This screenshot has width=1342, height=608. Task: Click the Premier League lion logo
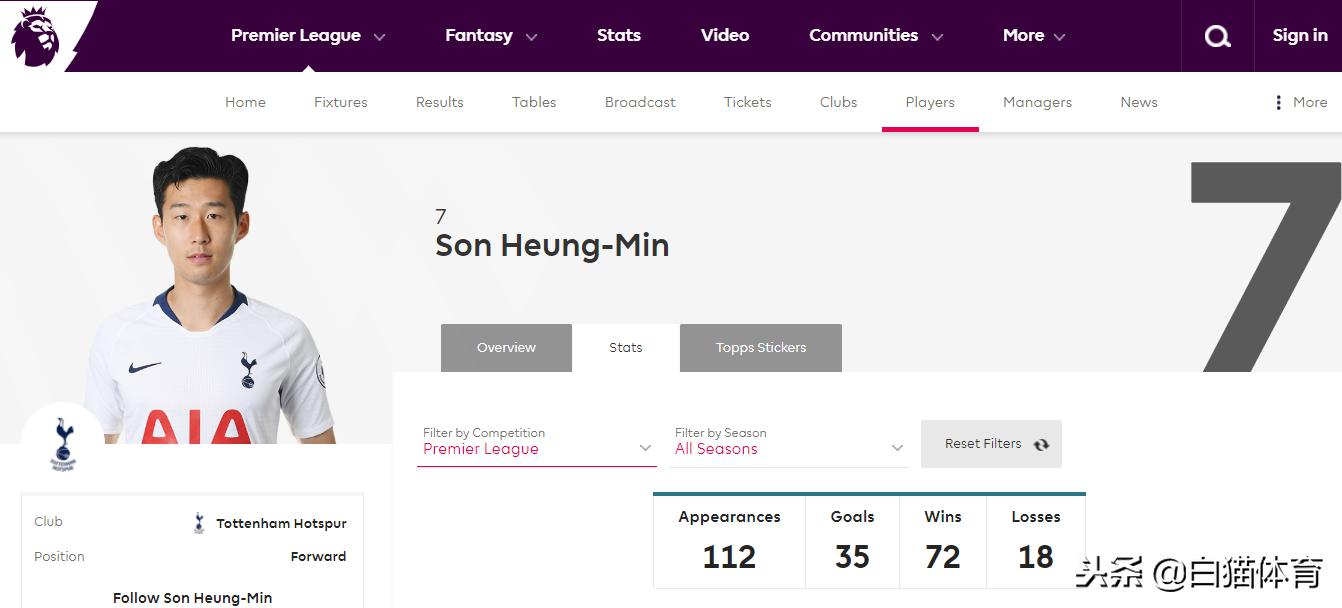(x=36, y=35)
